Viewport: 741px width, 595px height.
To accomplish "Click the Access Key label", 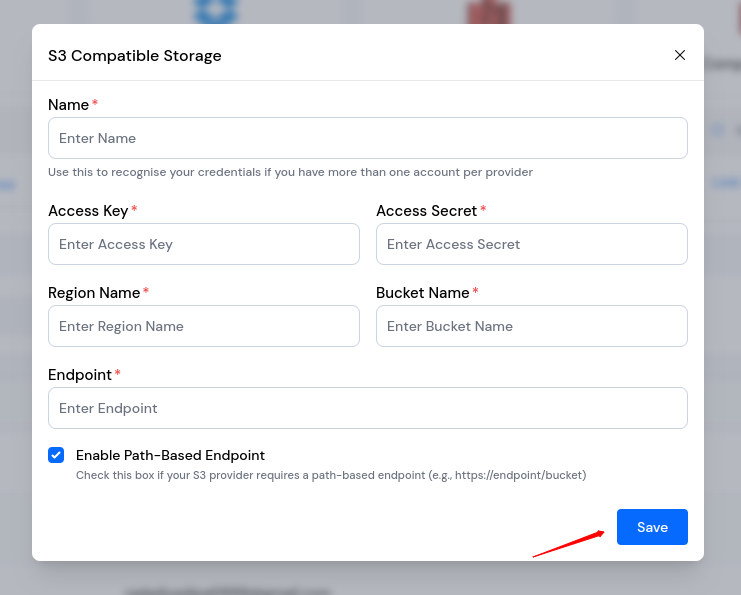I will coord(88,211).
